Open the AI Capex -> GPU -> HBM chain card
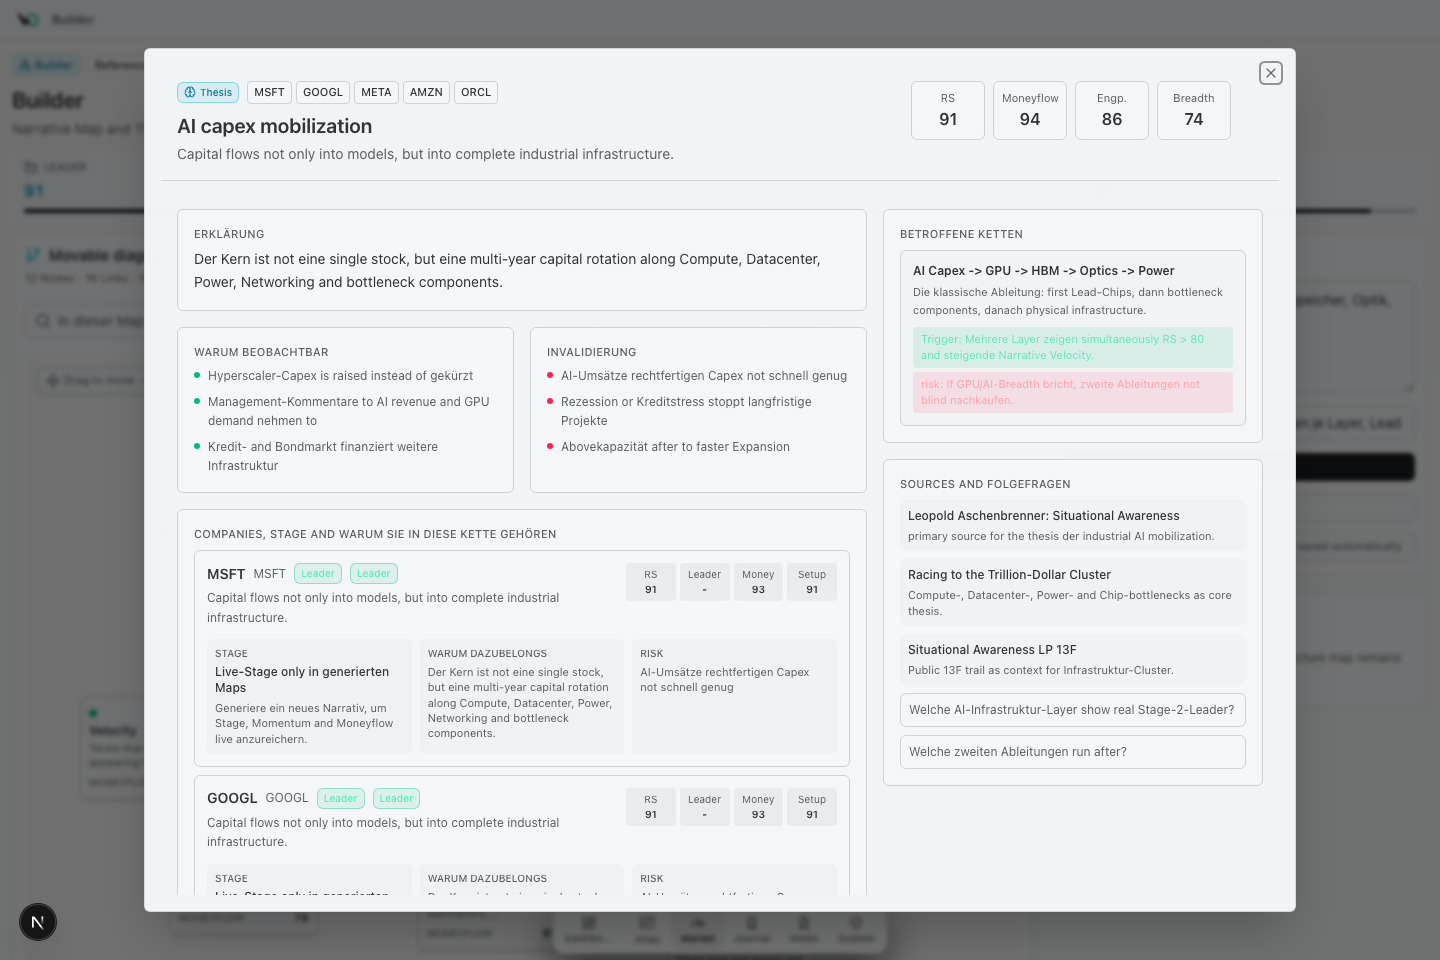This screenshot has width=1440, height=960. pos(1073,338)
